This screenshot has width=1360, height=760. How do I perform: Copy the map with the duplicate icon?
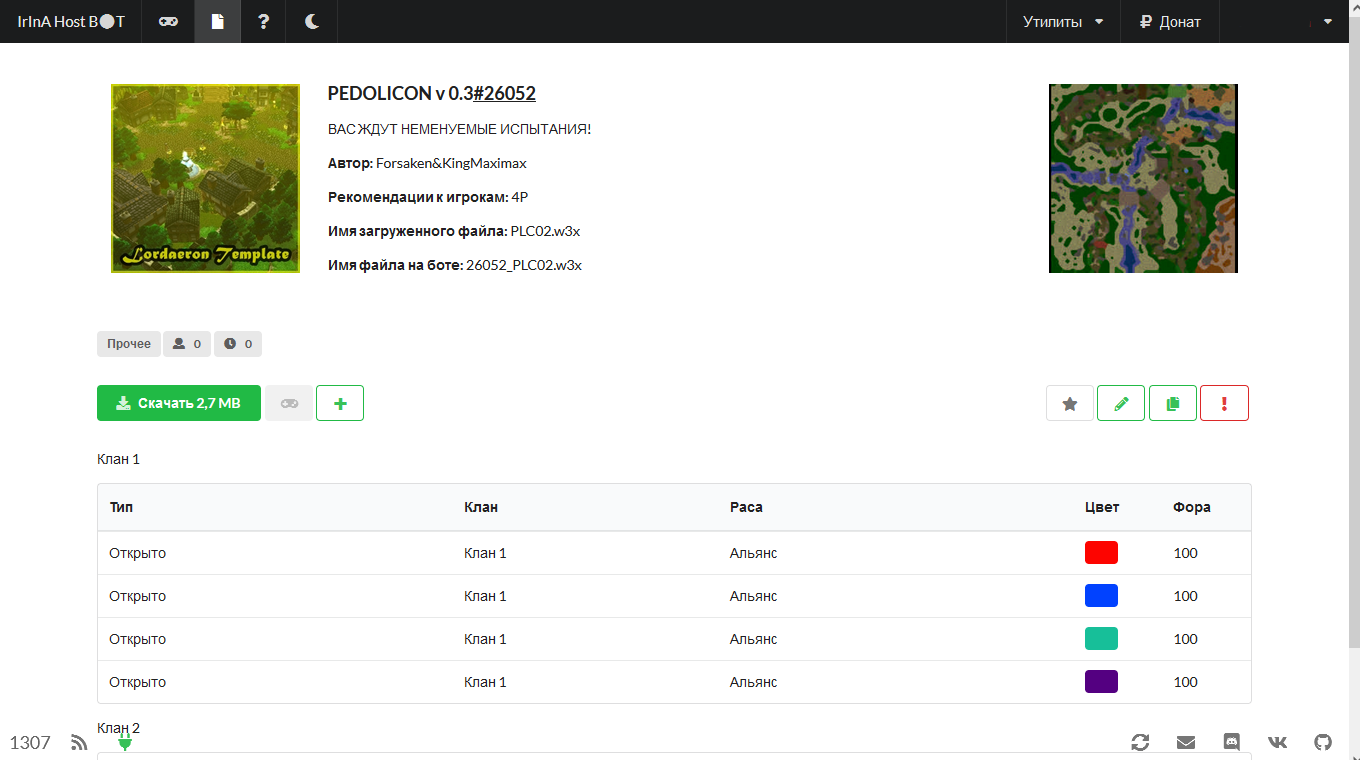(x=1173, y=403)
